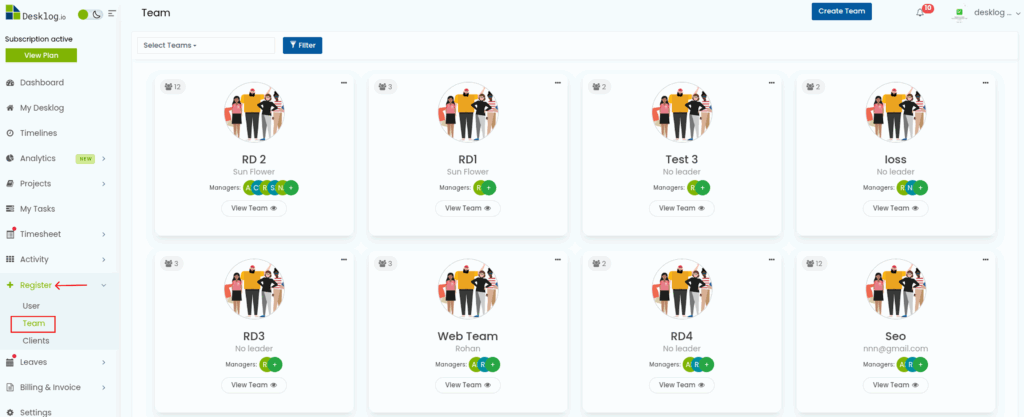Viewport: 1024px width, 417px height.
Task: Open three-dot menu on Test 3 card
Action: coord(771,83)
